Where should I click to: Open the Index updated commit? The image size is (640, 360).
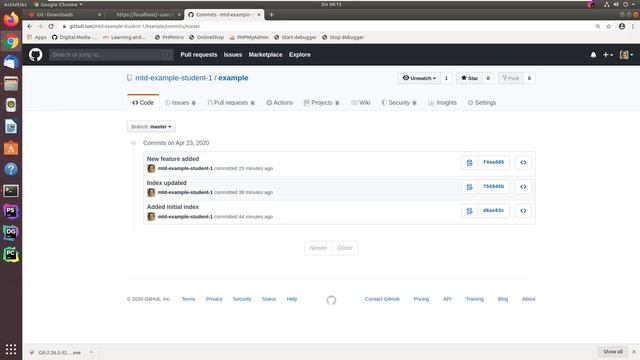[167, 183]
